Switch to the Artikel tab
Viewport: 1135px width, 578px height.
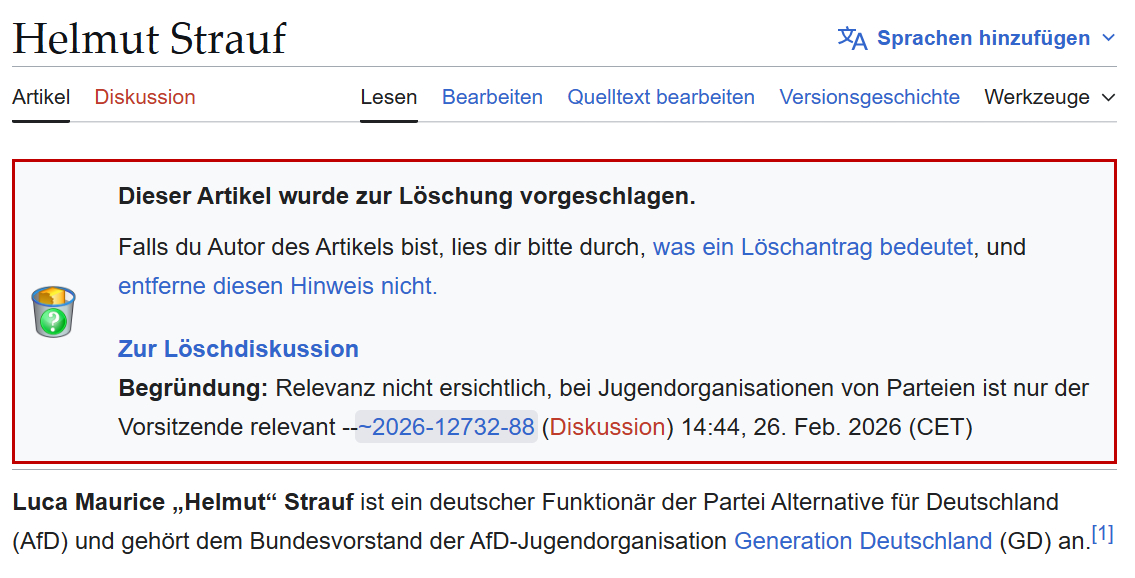point(41,97)
